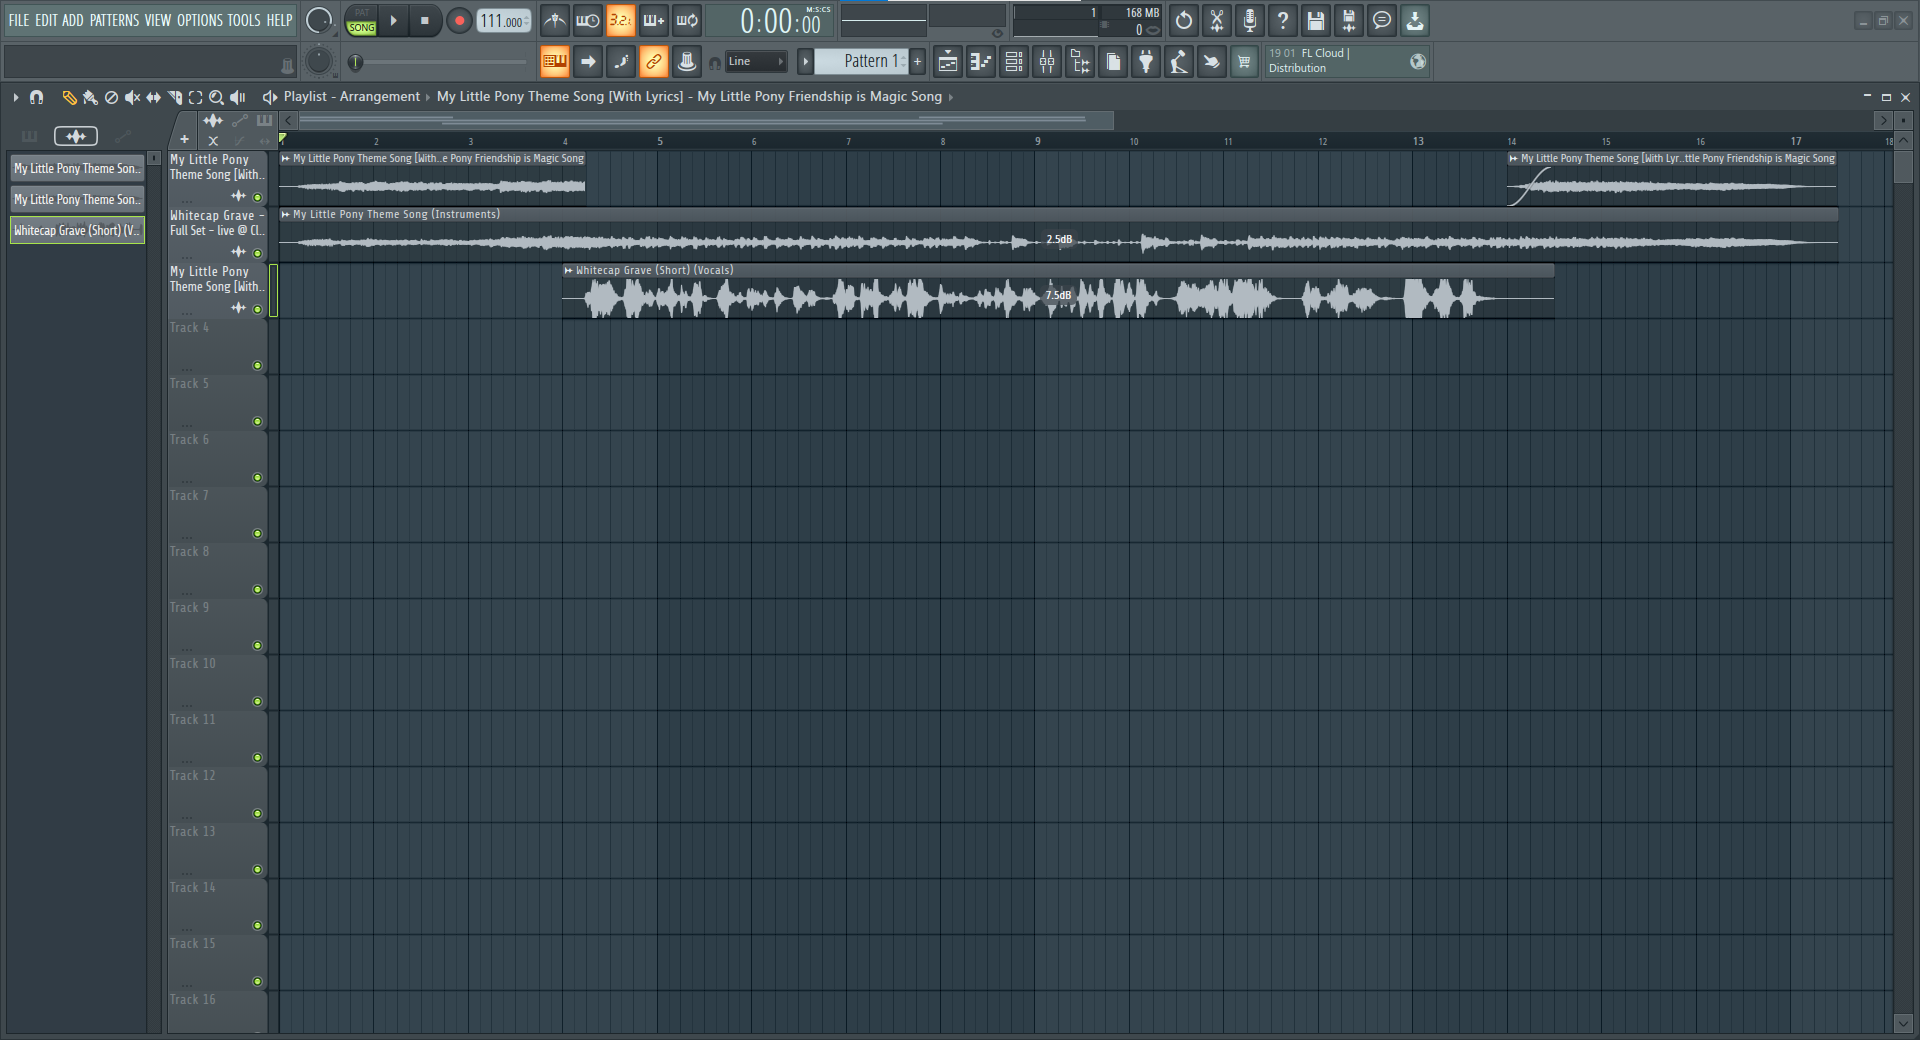1920x1040 pixels.
Task: Select the Slice tool in playlist toolbar
Action: 175,97
